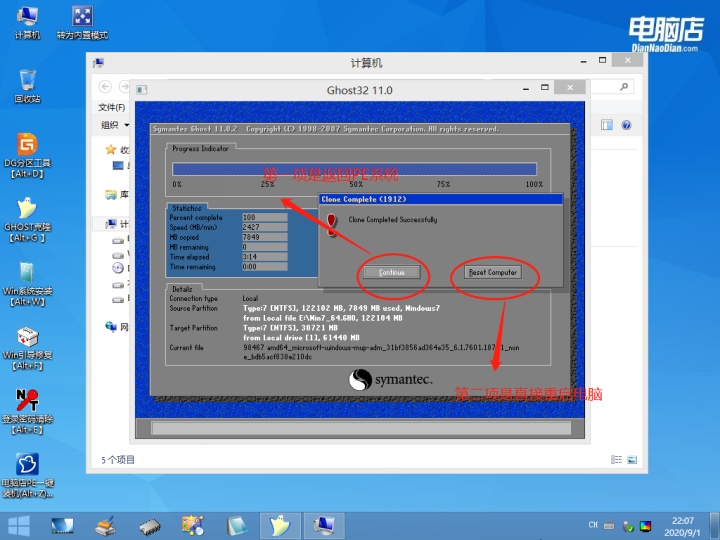
Task: Click search magnifier in 计算机 window
Action: coord(624,87)
